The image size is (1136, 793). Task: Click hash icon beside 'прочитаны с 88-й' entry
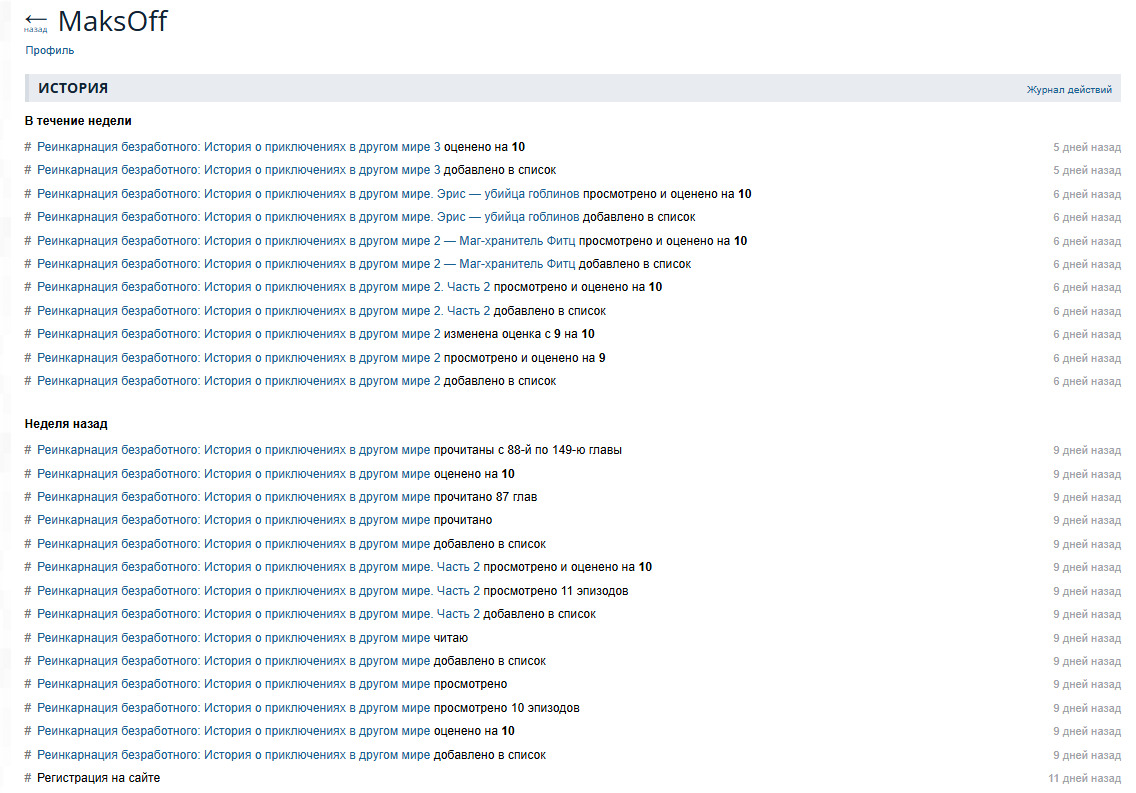(28, 450)
